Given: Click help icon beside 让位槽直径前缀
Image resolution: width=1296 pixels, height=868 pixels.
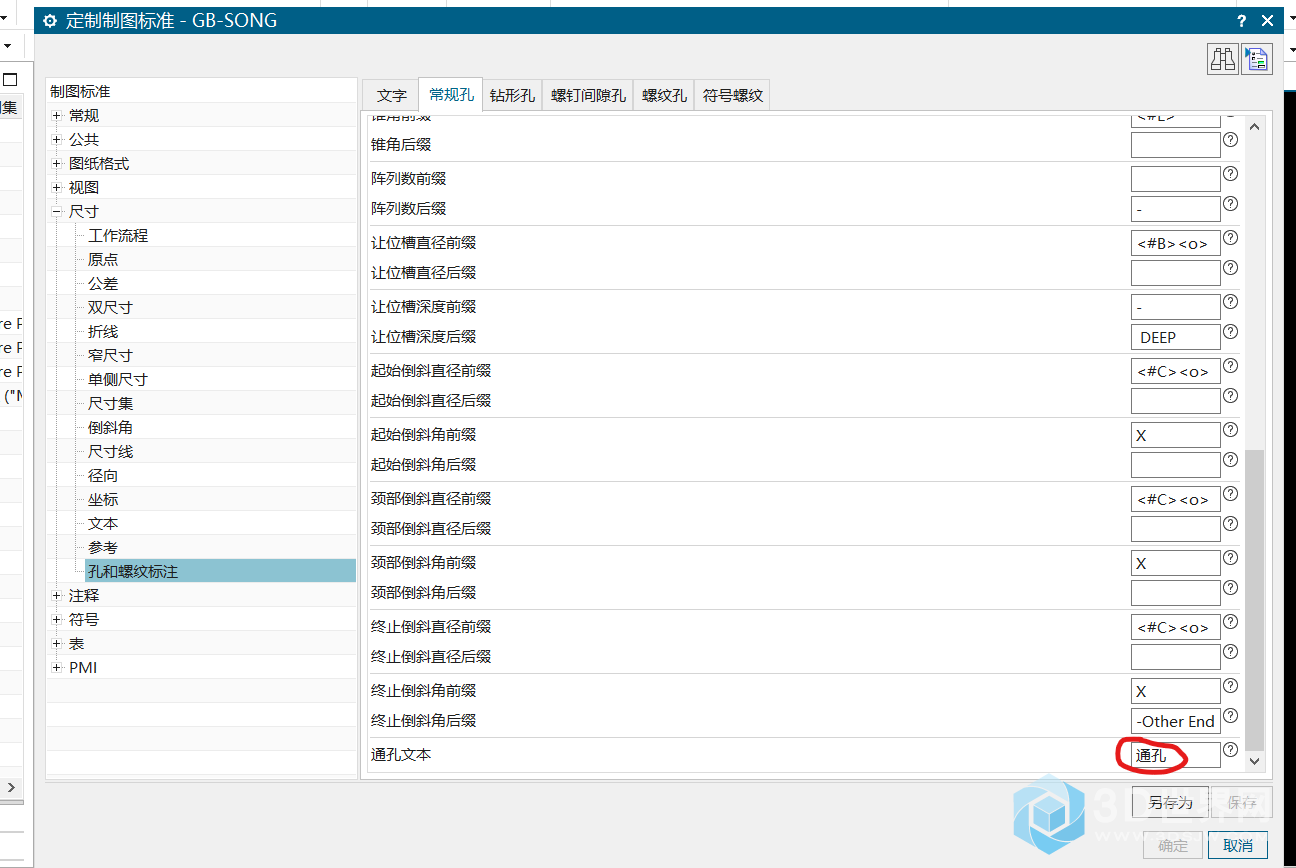Looking at the screenshot, I should tap(1230, 238).
